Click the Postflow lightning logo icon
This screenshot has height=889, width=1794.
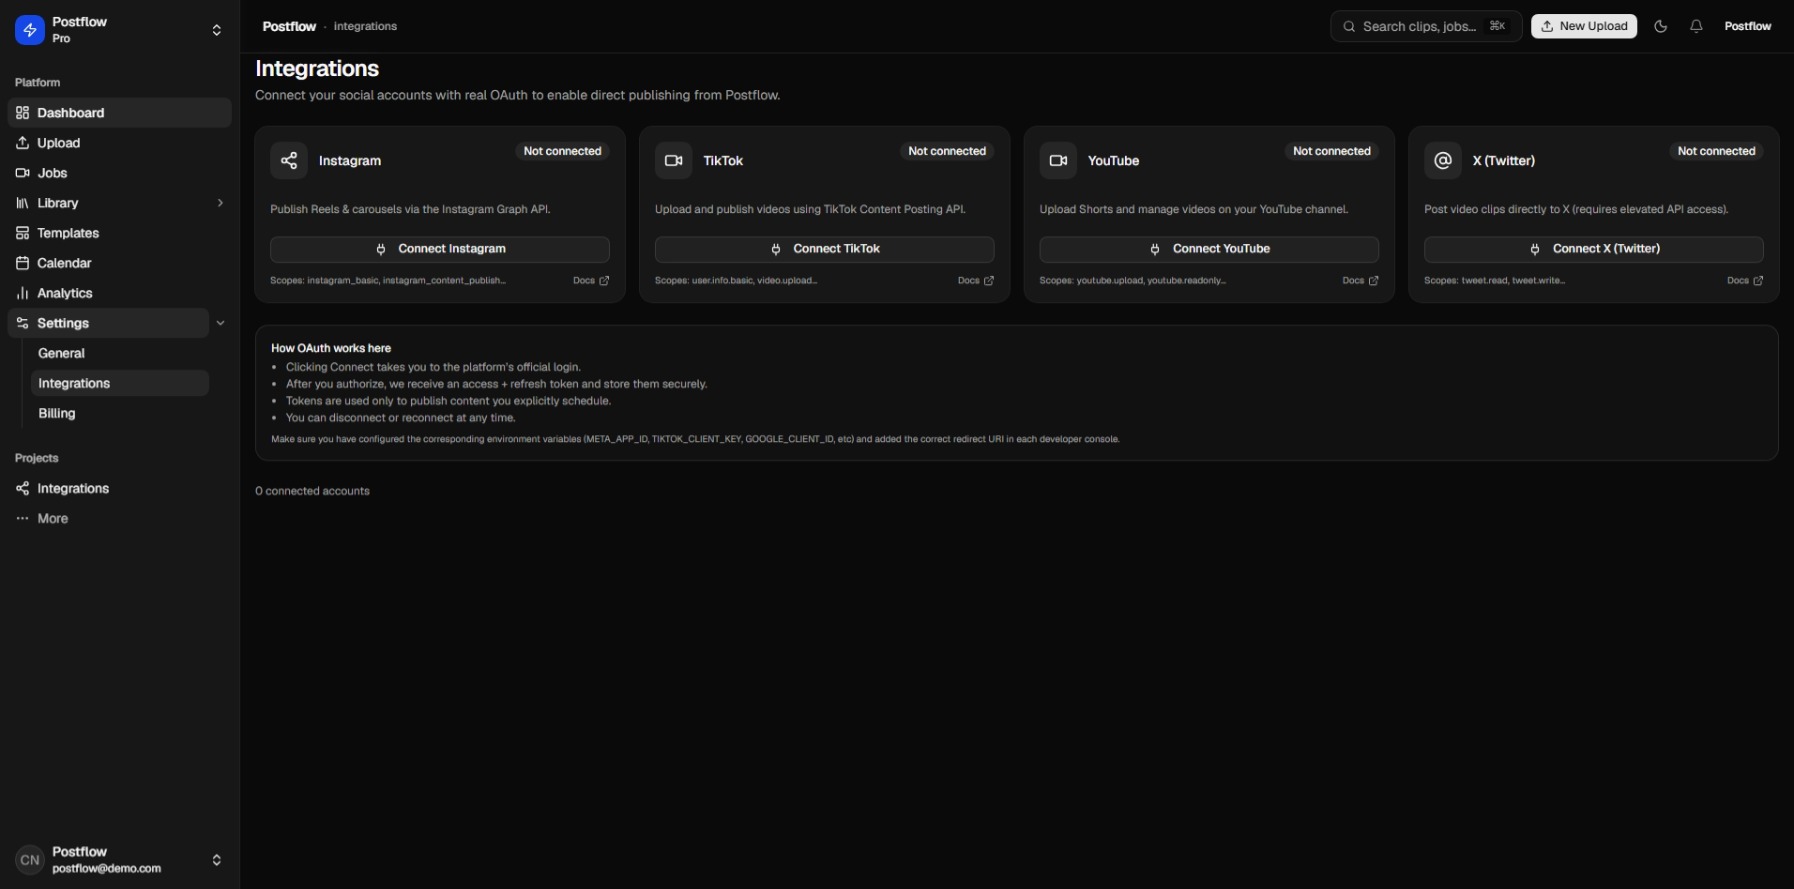coord(30,30)
